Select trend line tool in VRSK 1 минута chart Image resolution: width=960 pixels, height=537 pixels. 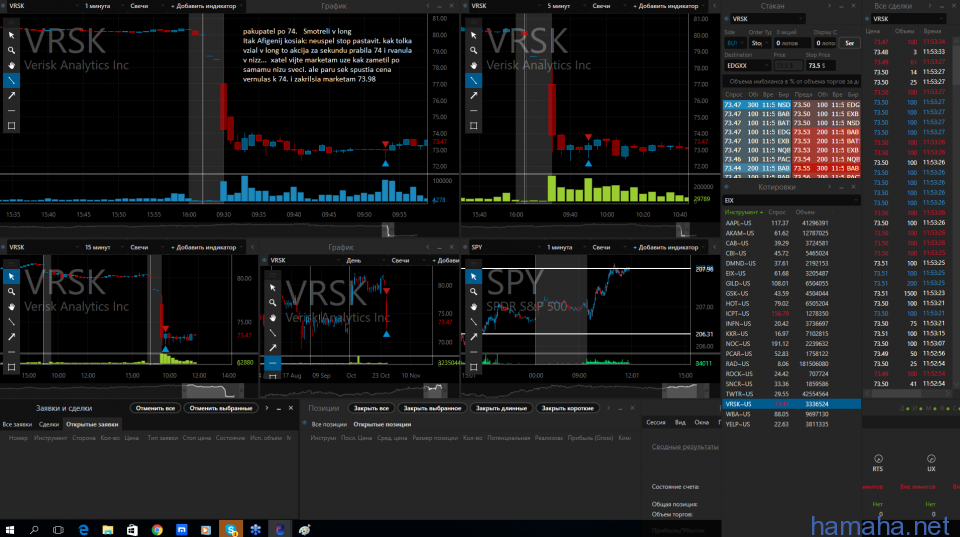[x=12, y=80]
